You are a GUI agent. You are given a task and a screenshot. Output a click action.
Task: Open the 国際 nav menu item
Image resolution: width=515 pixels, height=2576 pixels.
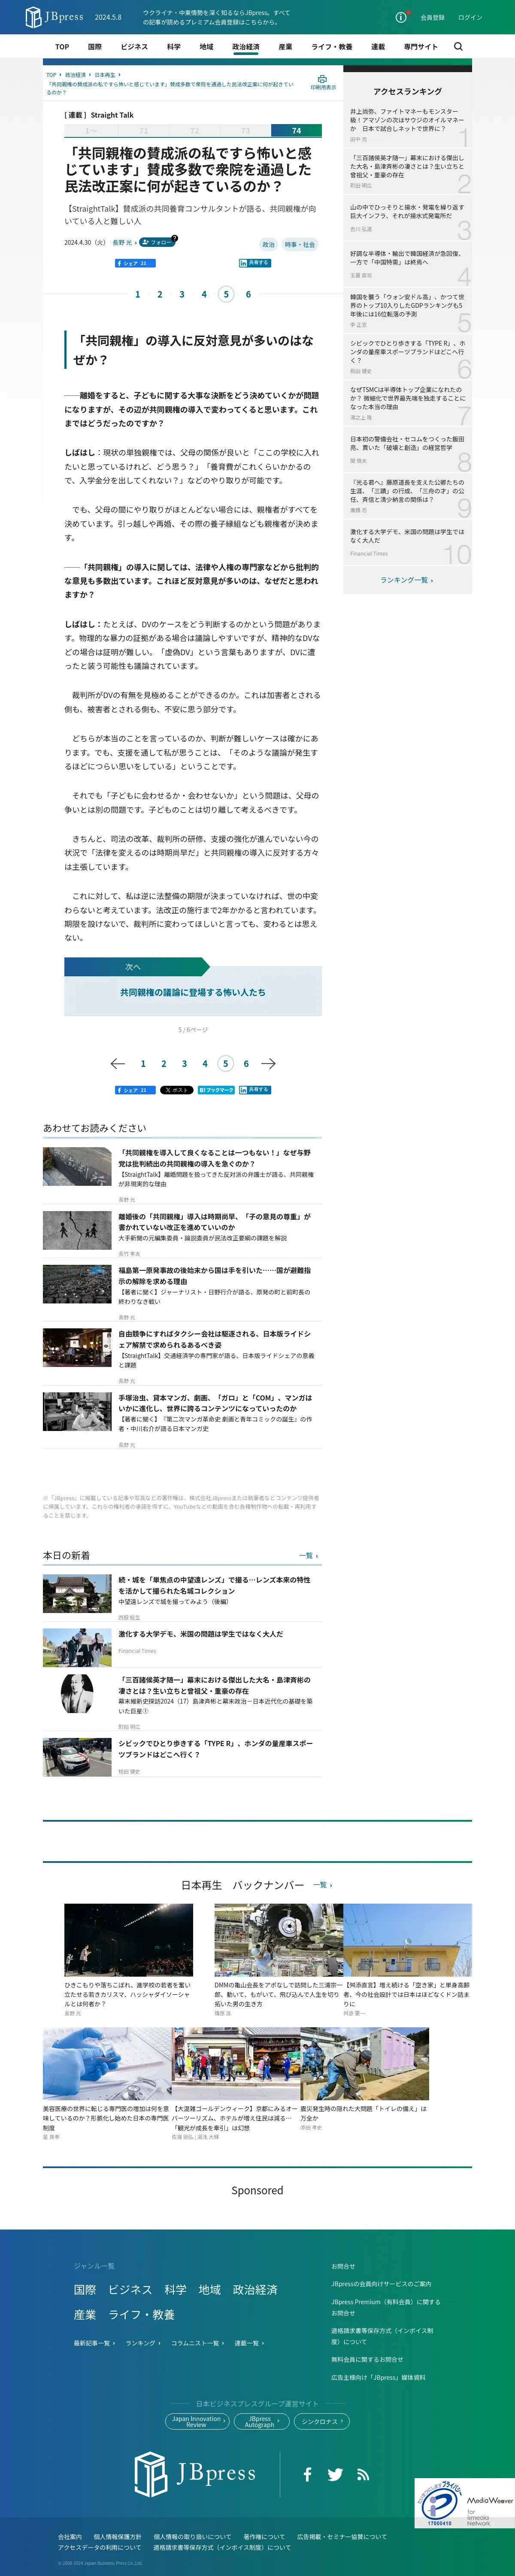(95, 47)
